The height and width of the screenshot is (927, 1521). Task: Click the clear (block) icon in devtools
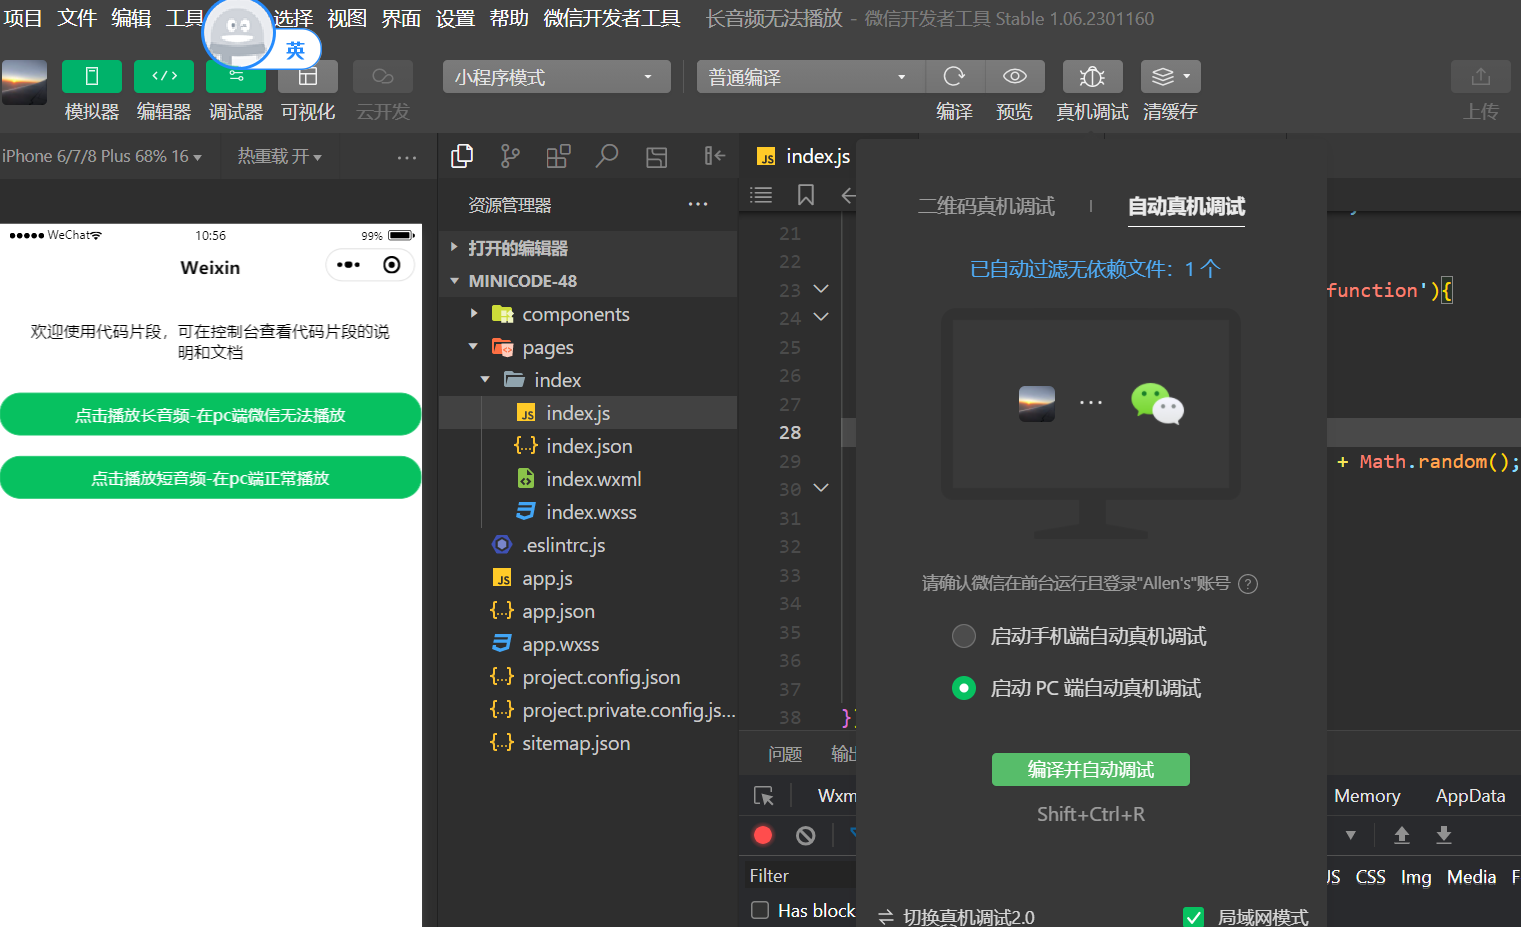[x=806, y=835]
